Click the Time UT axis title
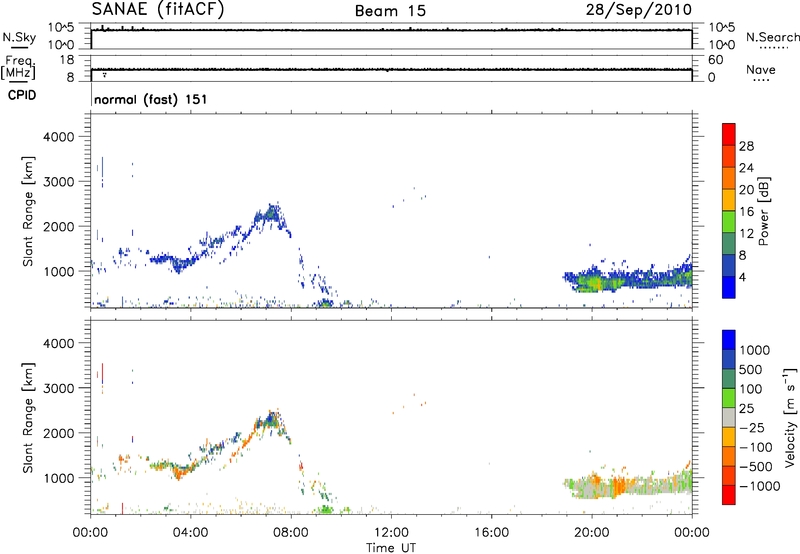Viewport: 800px width, 554px height. (391, 548)
